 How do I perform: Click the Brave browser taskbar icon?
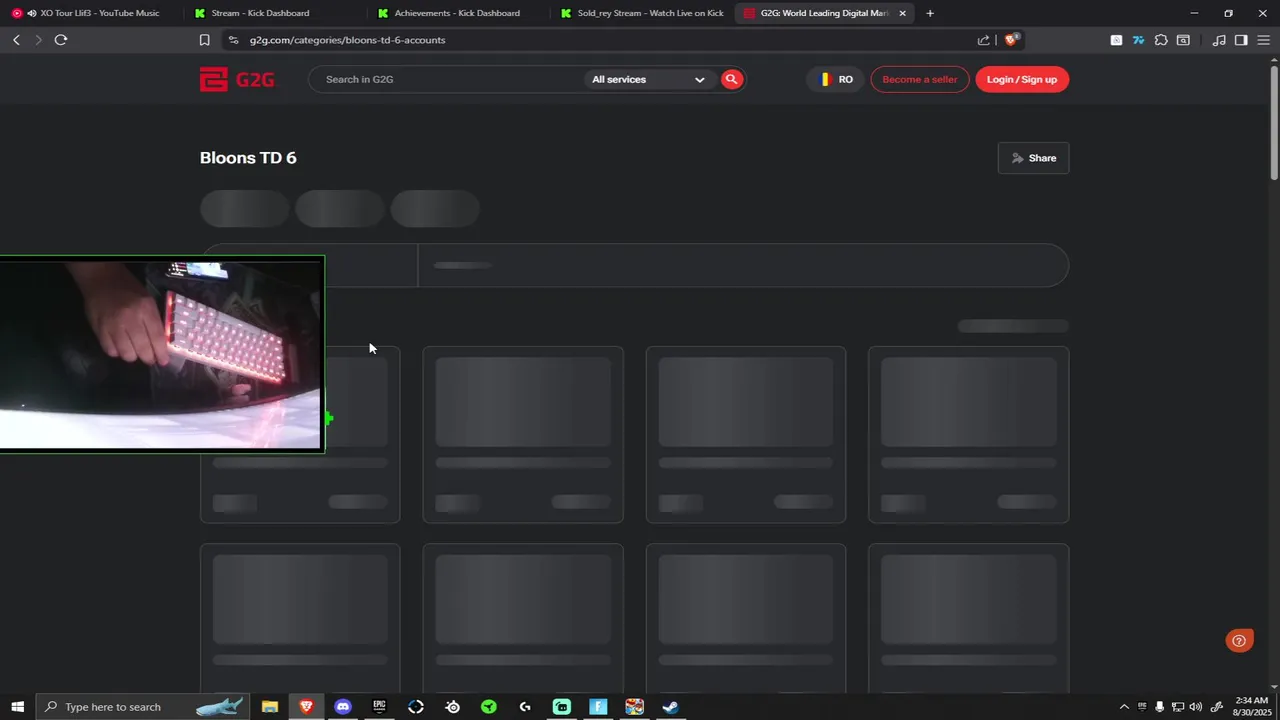click(306, 707)
